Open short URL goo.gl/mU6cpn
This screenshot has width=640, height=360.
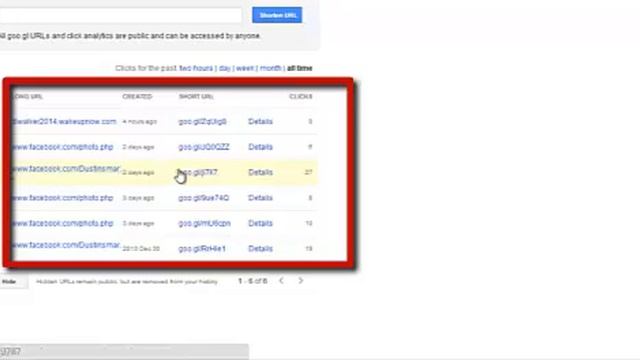pyautogui.click(x=204, y=224)
